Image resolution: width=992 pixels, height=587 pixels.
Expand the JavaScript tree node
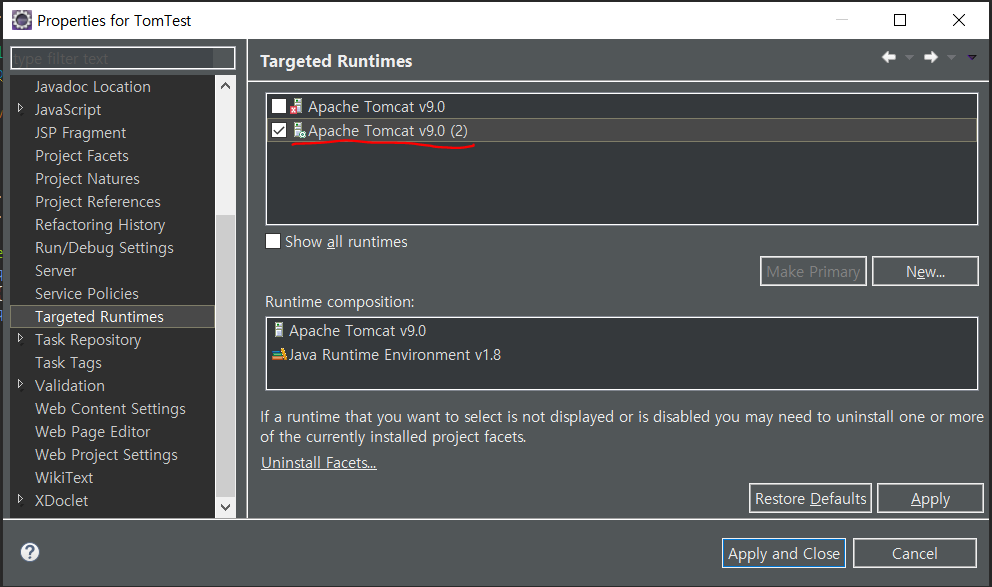pyautogui.click(x=20, y=109)
